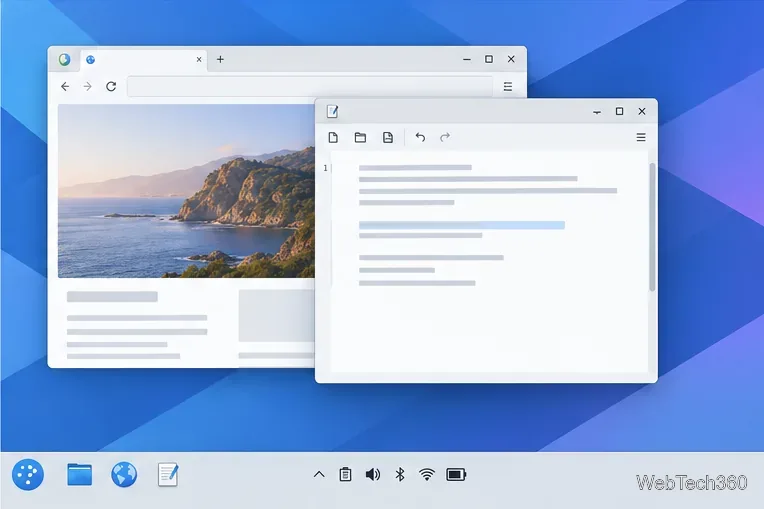
Task: Reload the page in the browser
Action: tap(111, 86)
